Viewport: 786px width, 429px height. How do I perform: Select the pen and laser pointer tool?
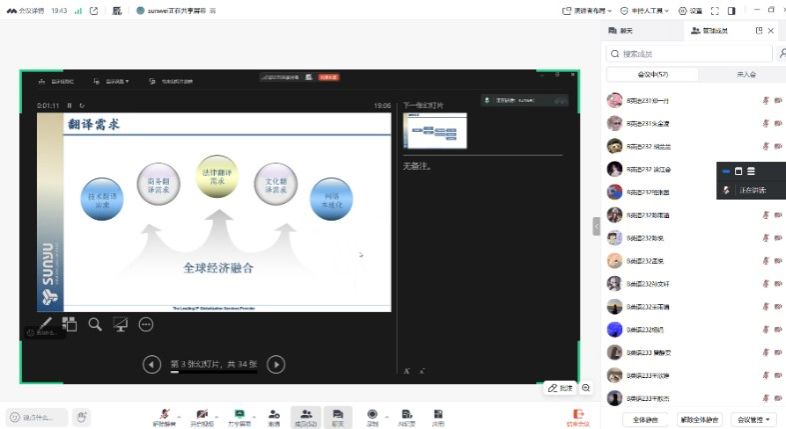45,324
